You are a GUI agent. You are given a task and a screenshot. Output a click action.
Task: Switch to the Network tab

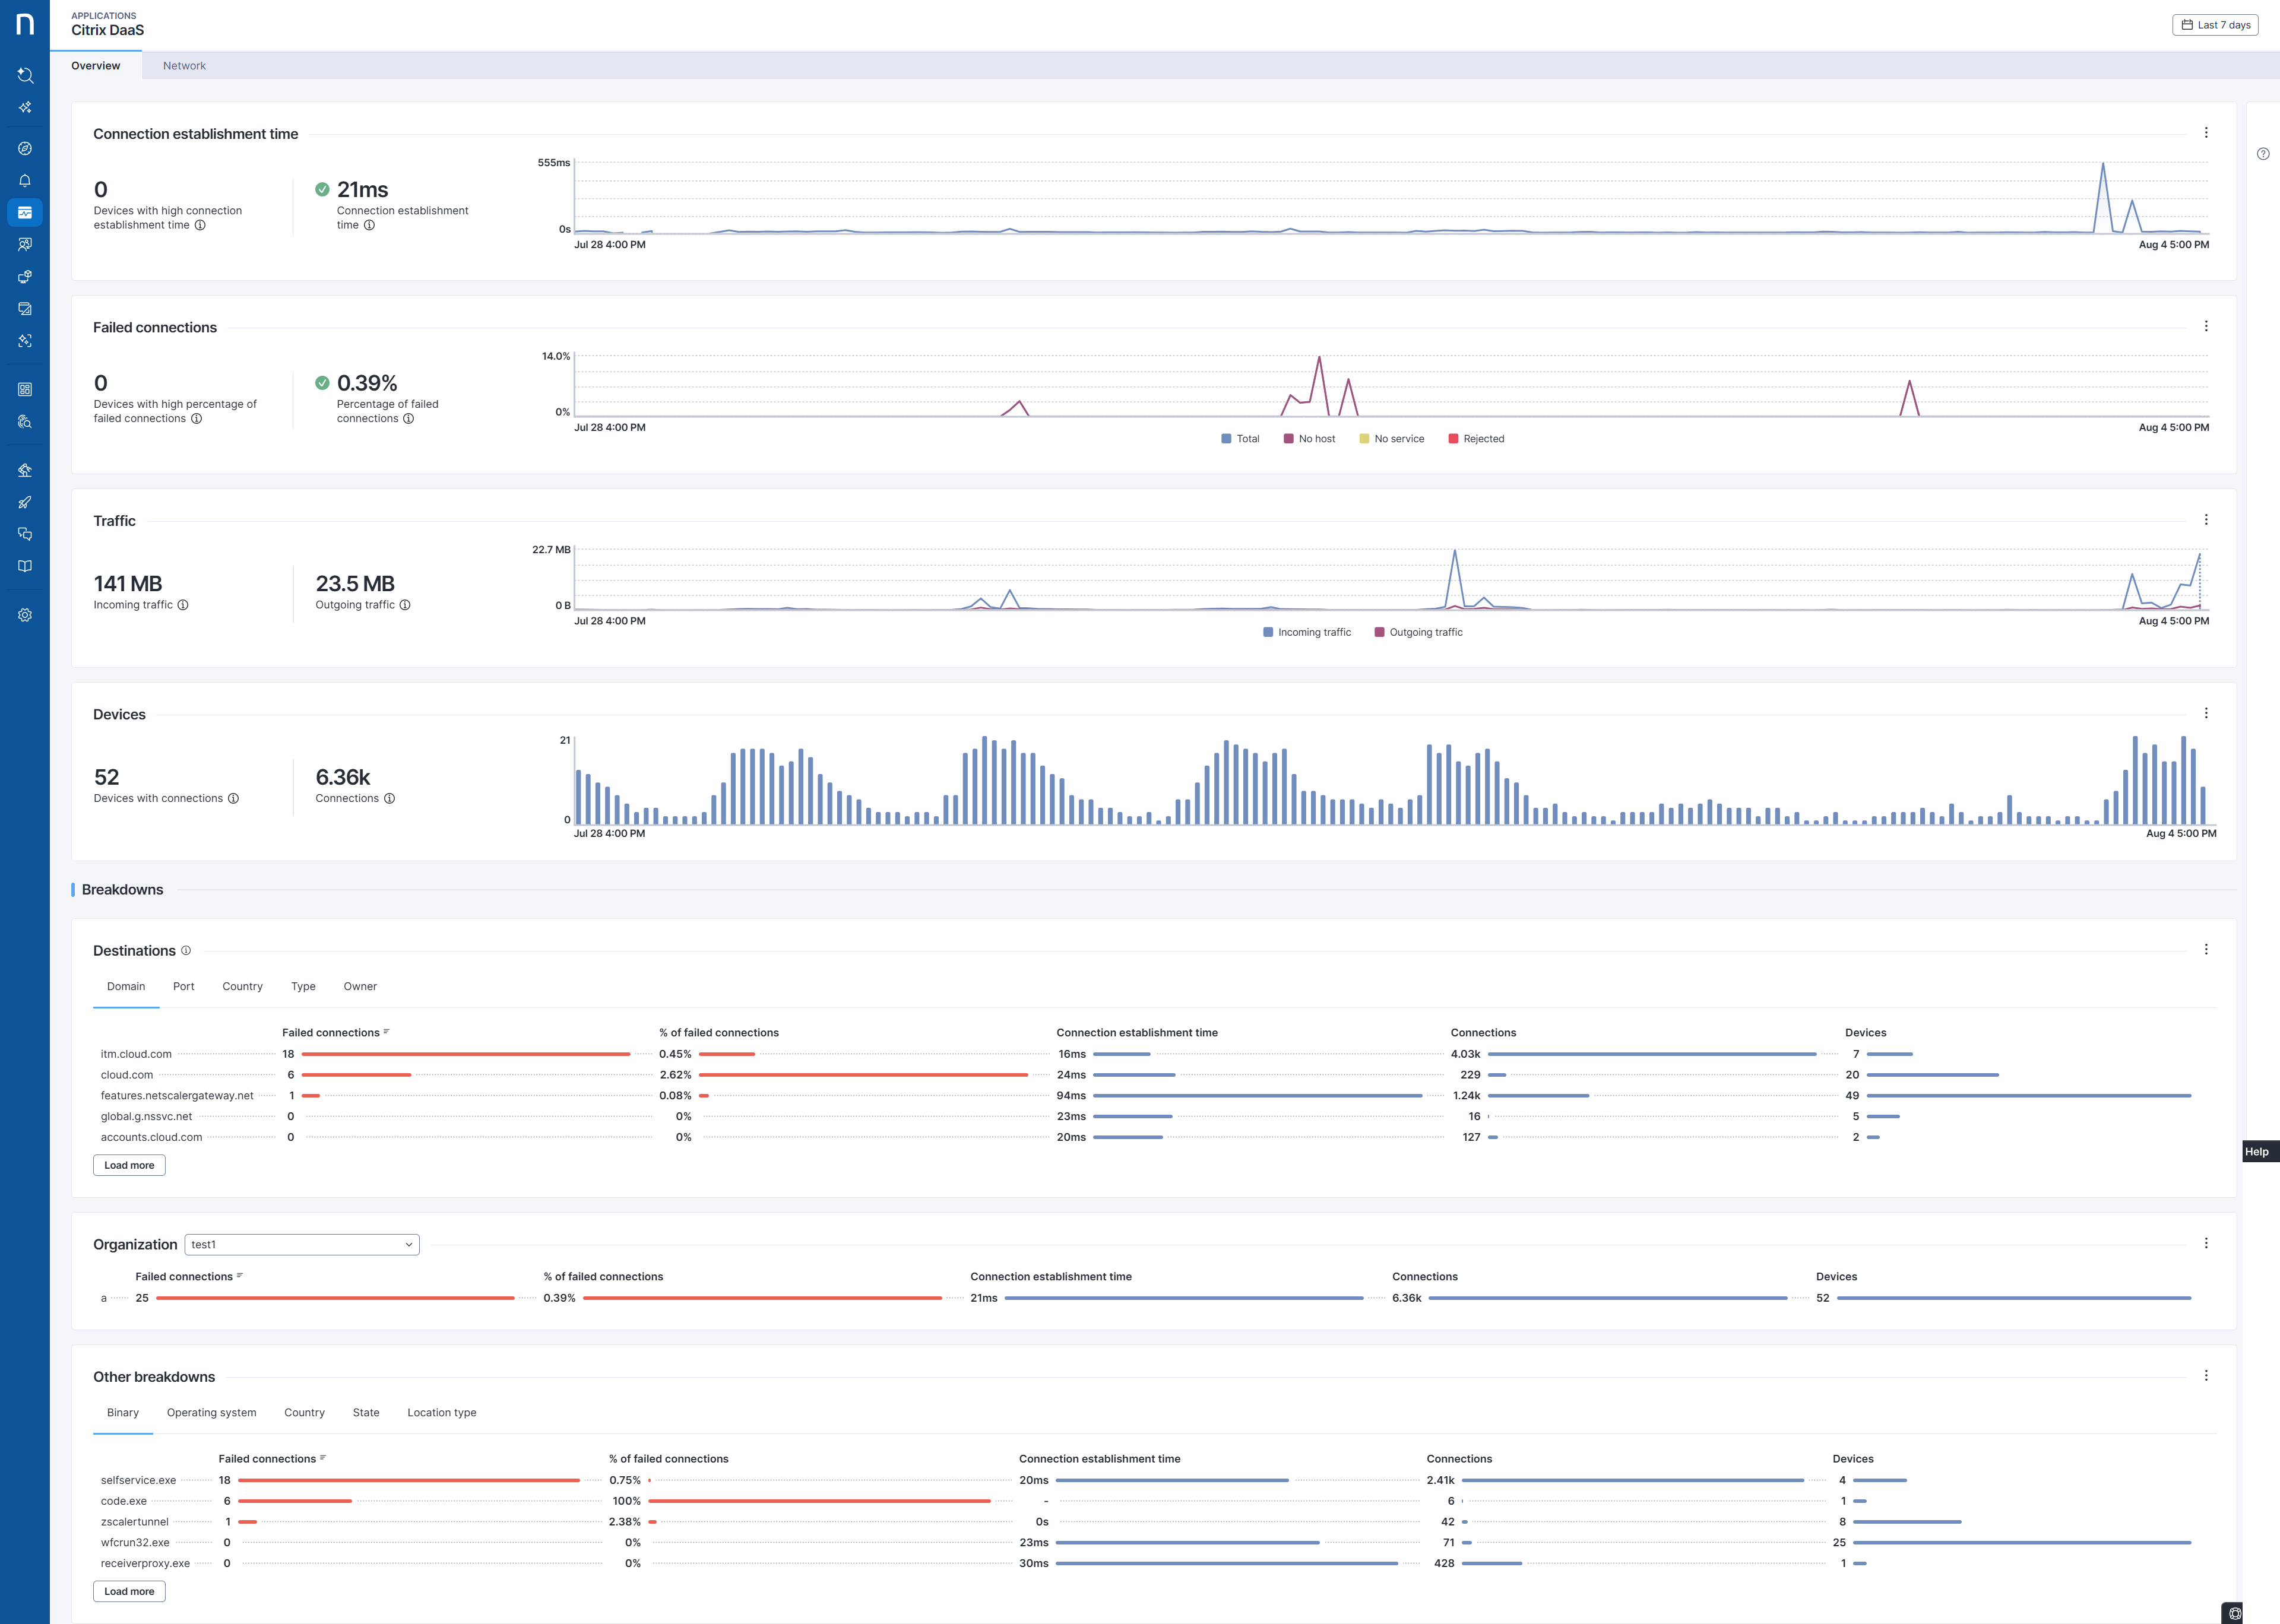[184, 66]
